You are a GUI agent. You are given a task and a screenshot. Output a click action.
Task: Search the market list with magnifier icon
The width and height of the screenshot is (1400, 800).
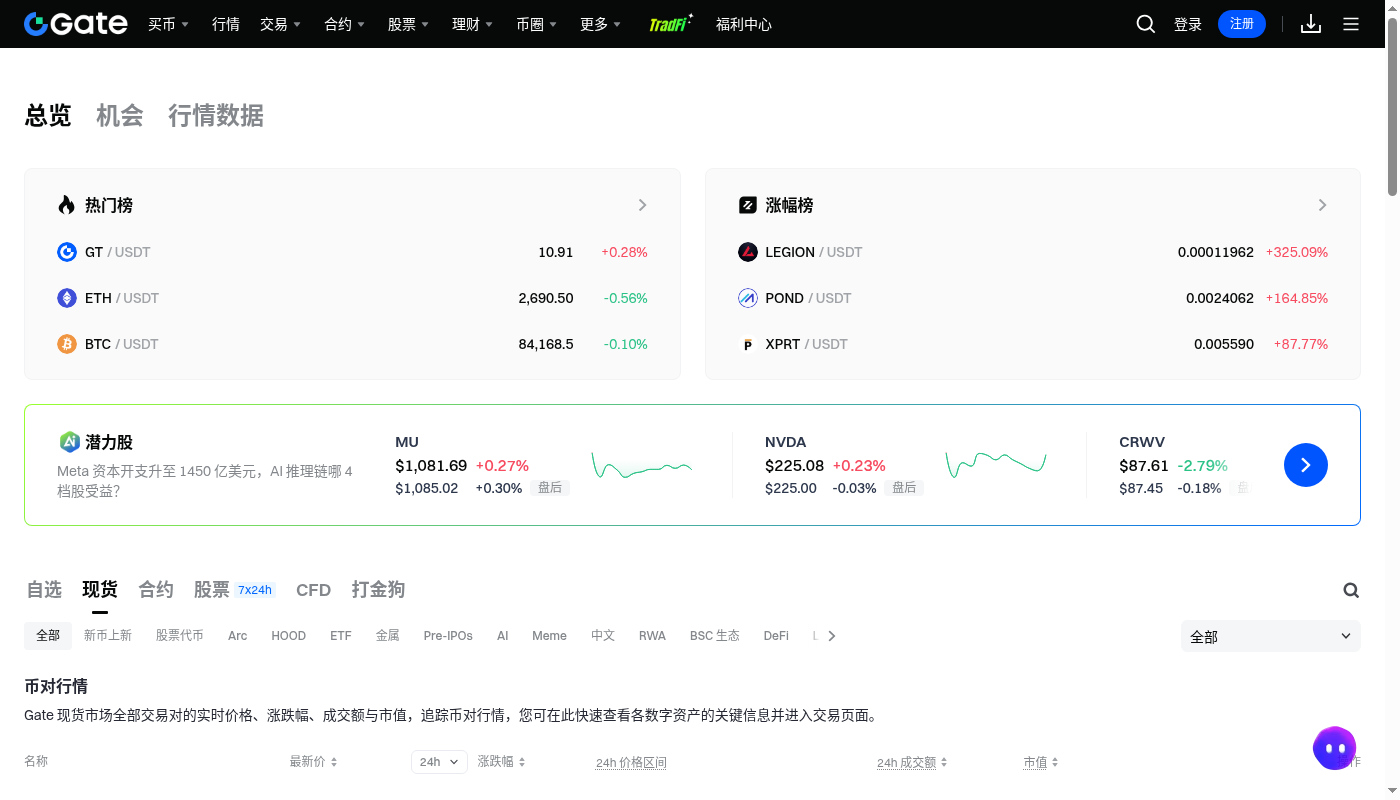click(1351, 590)
